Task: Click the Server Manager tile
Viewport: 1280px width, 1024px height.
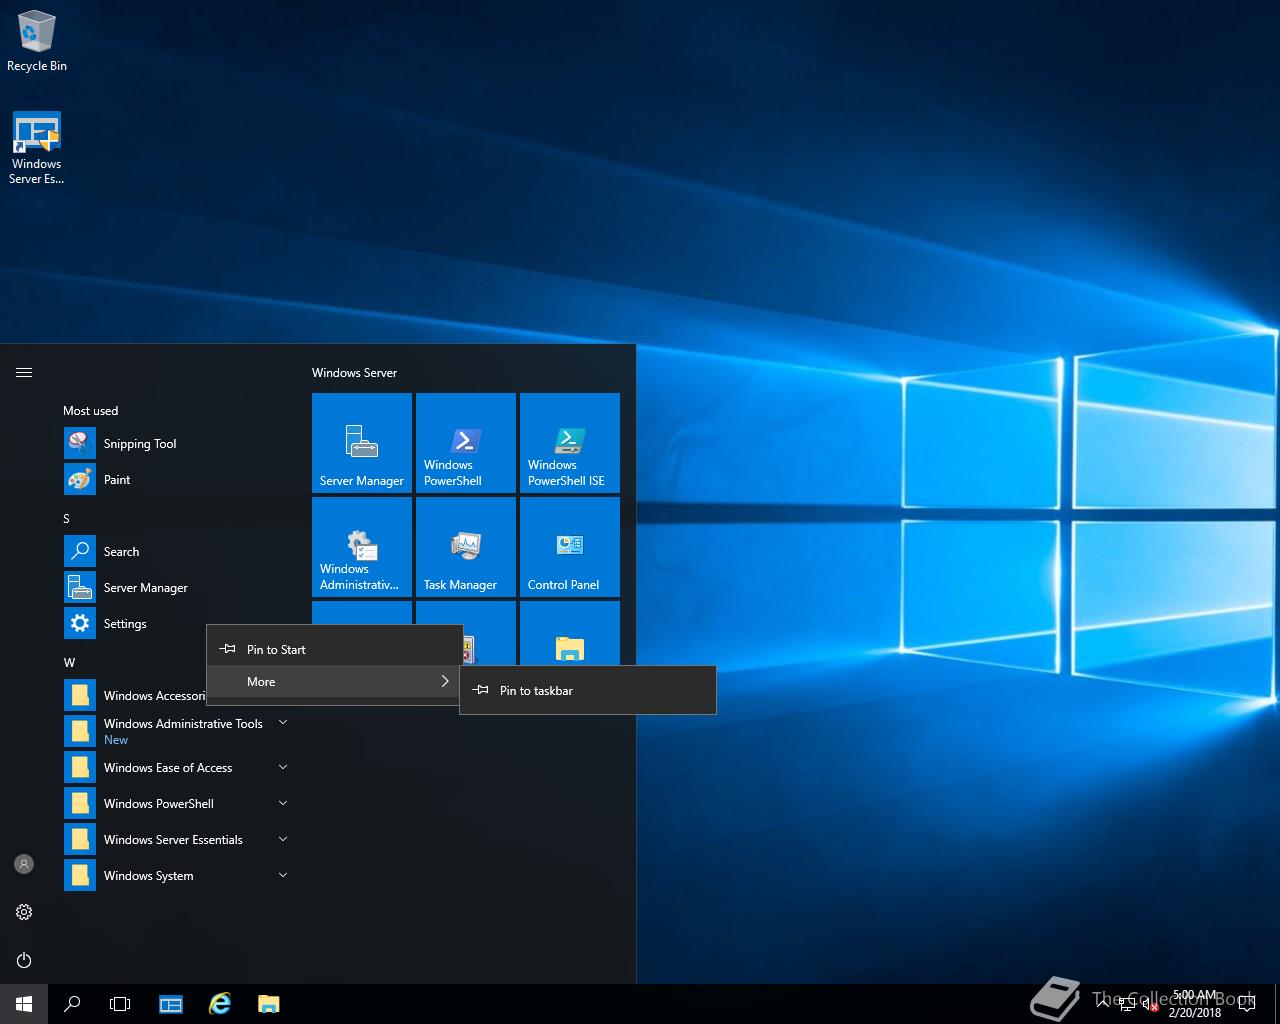Action: pos(362,443)
